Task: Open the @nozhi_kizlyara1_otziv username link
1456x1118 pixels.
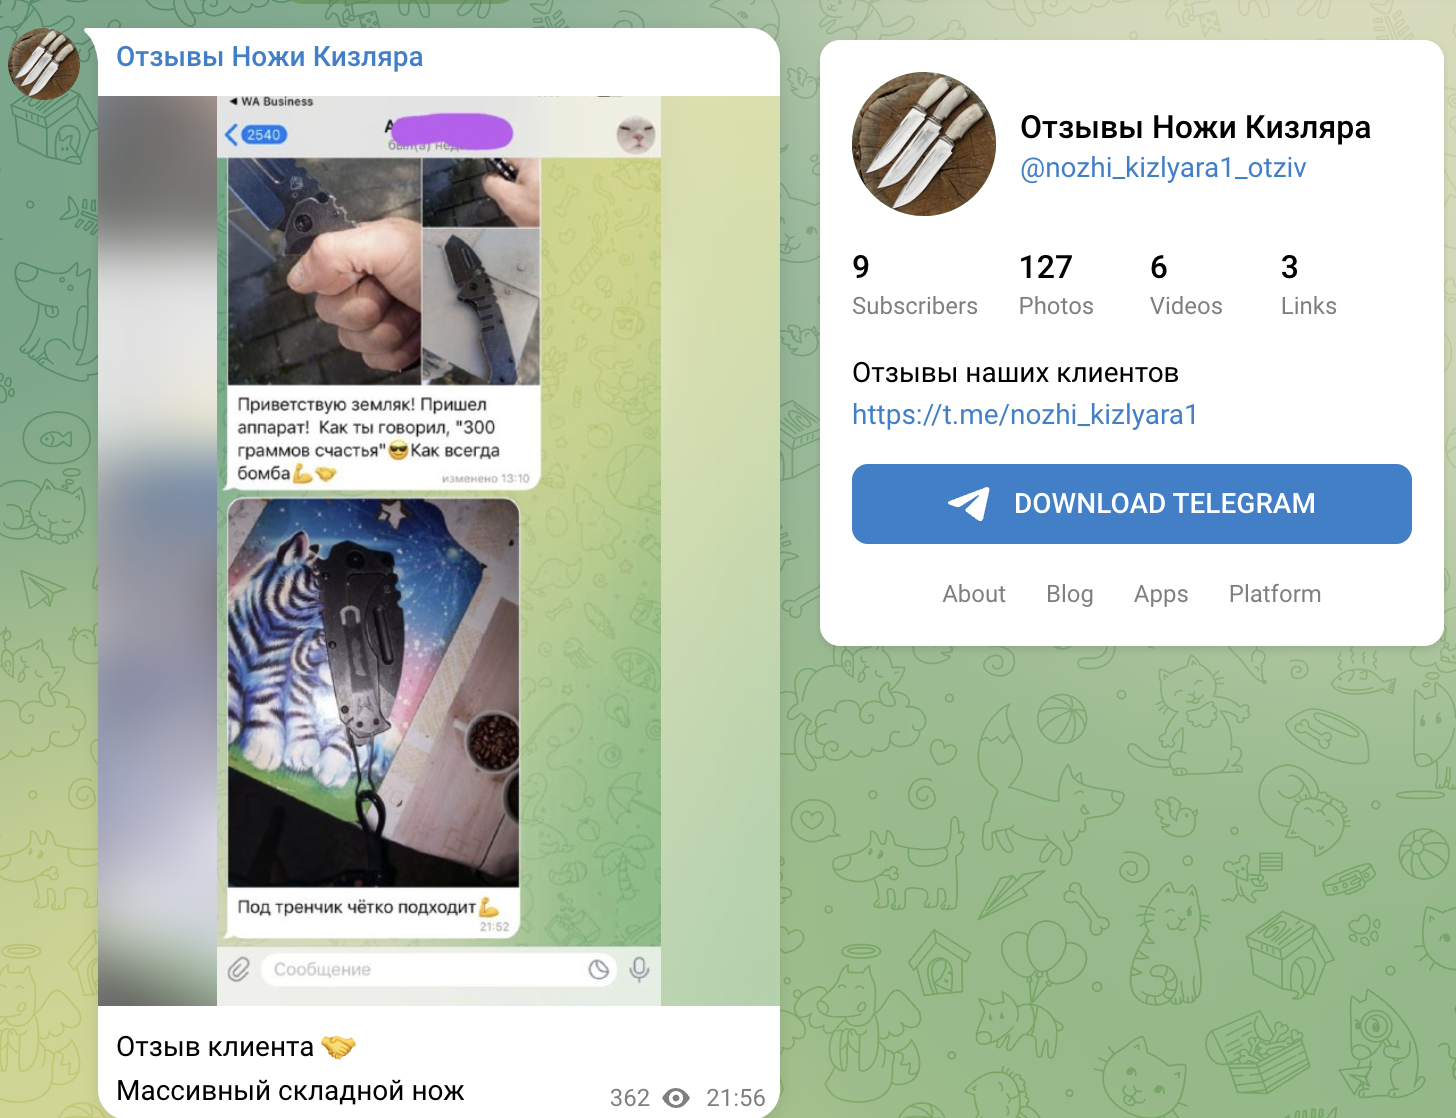Action: coord(1163,168)
